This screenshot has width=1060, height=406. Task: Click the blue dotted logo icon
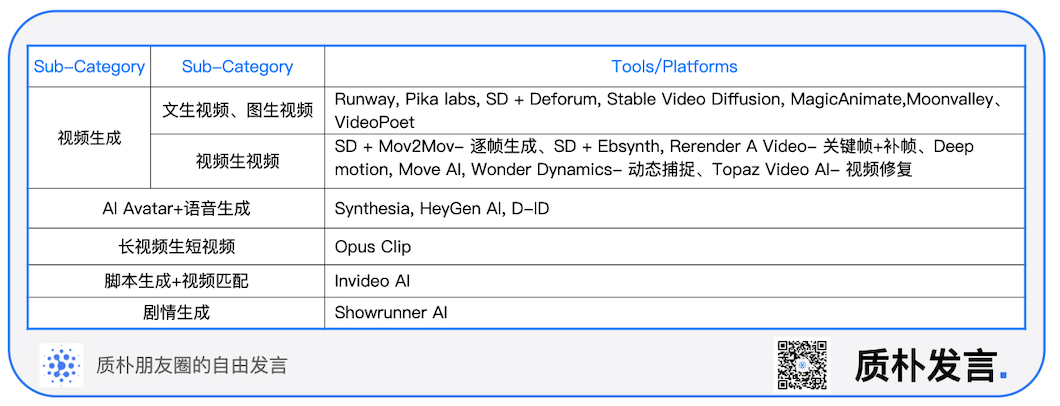tap(62, 365)
